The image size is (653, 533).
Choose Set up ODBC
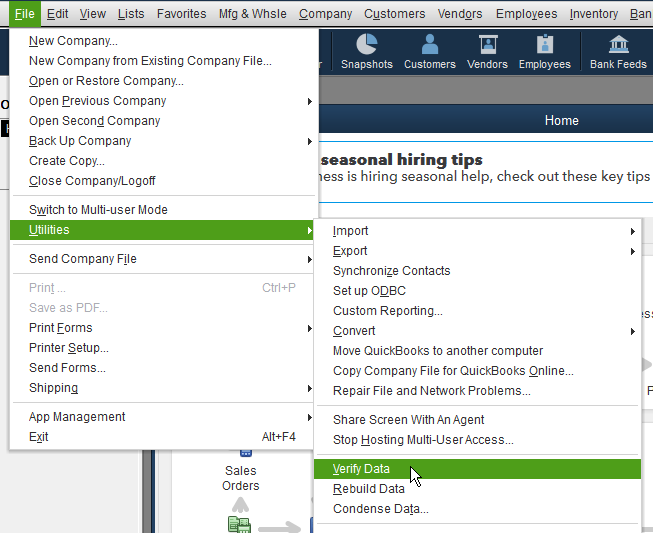pos(477,291)
